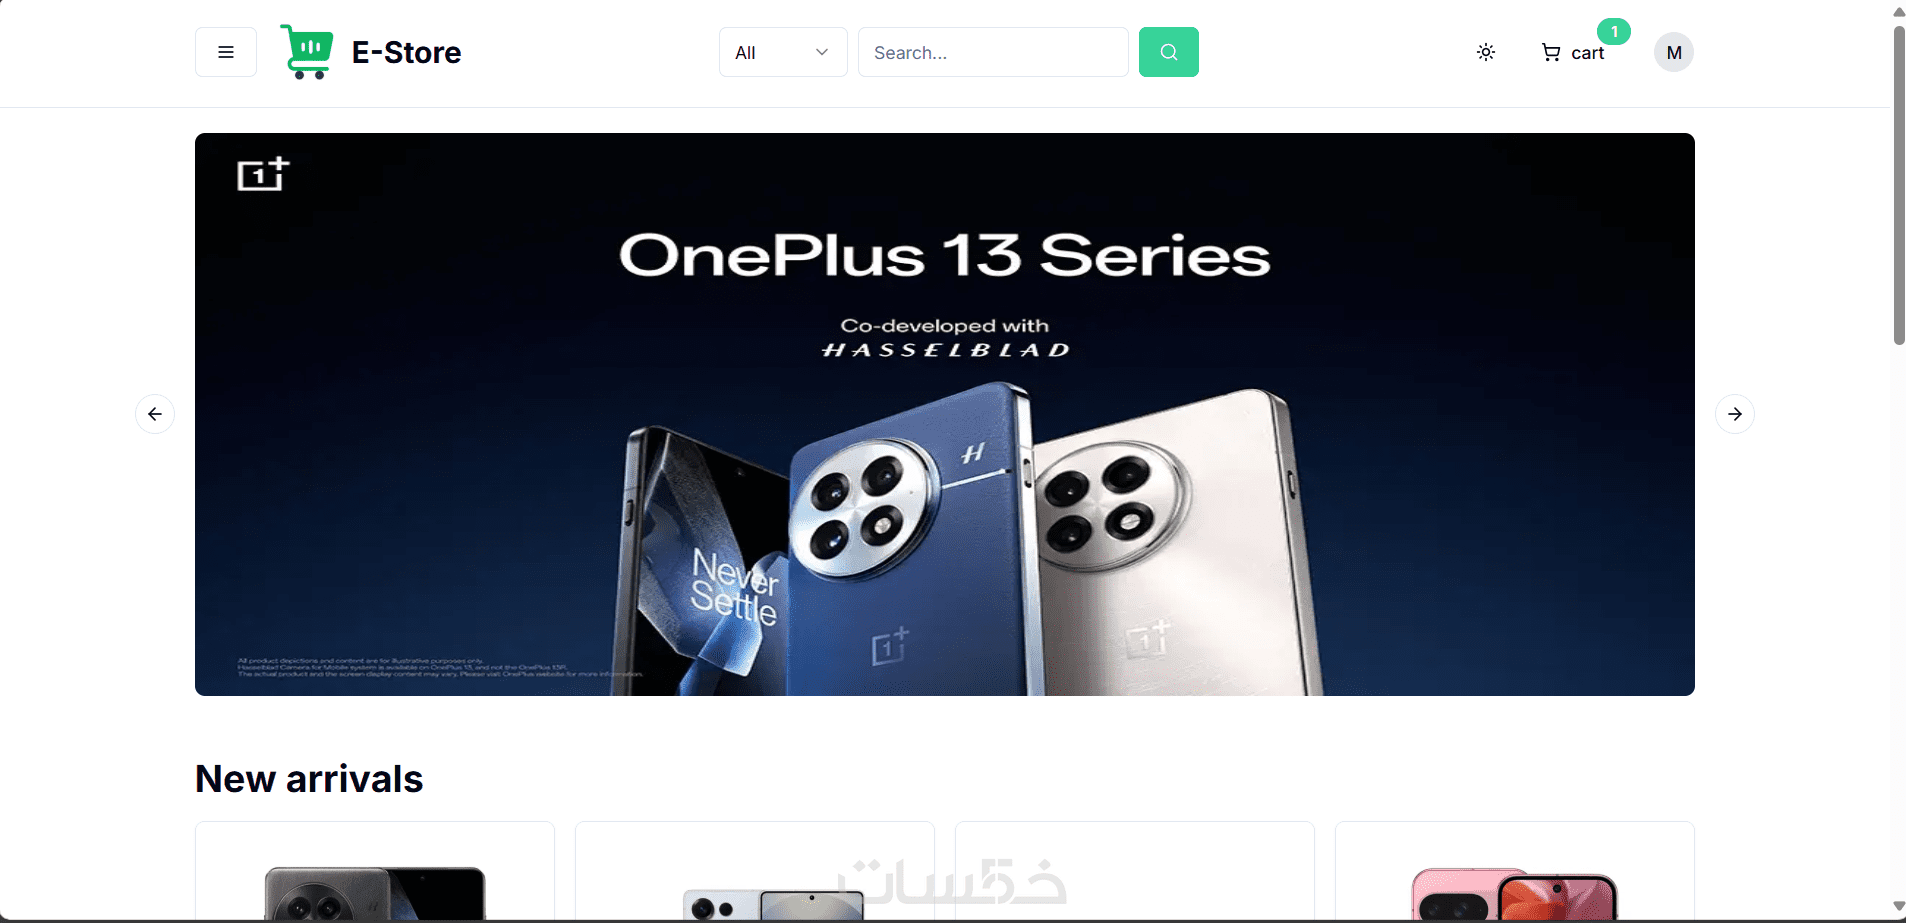Screen dimensions: 1906x923
Task: Open the pink phone product card
Action: pos(1515,872)
